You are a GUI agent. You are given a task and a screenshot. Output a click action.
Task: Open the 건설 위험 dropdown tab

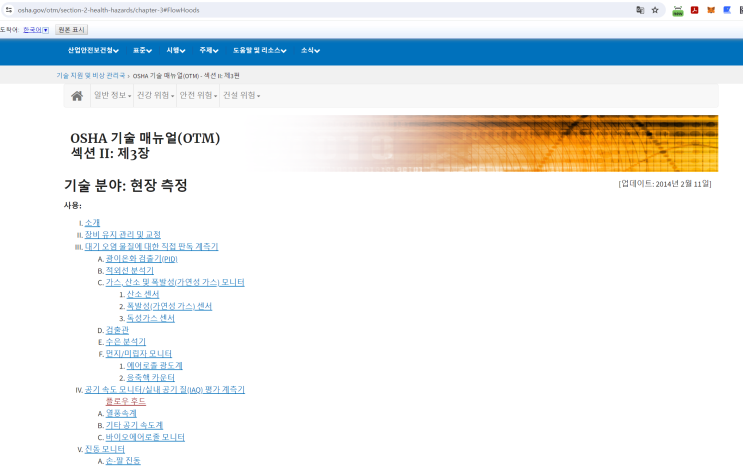coord(241,95)
